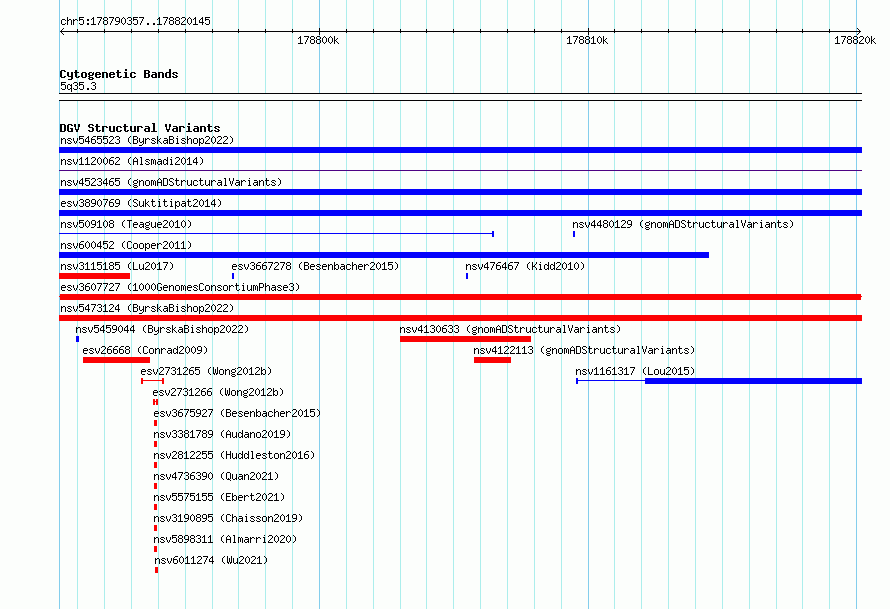Click the nsv4523465 gnomAD variant label
The width and height of the screenshot is (890, 609).
171,182
